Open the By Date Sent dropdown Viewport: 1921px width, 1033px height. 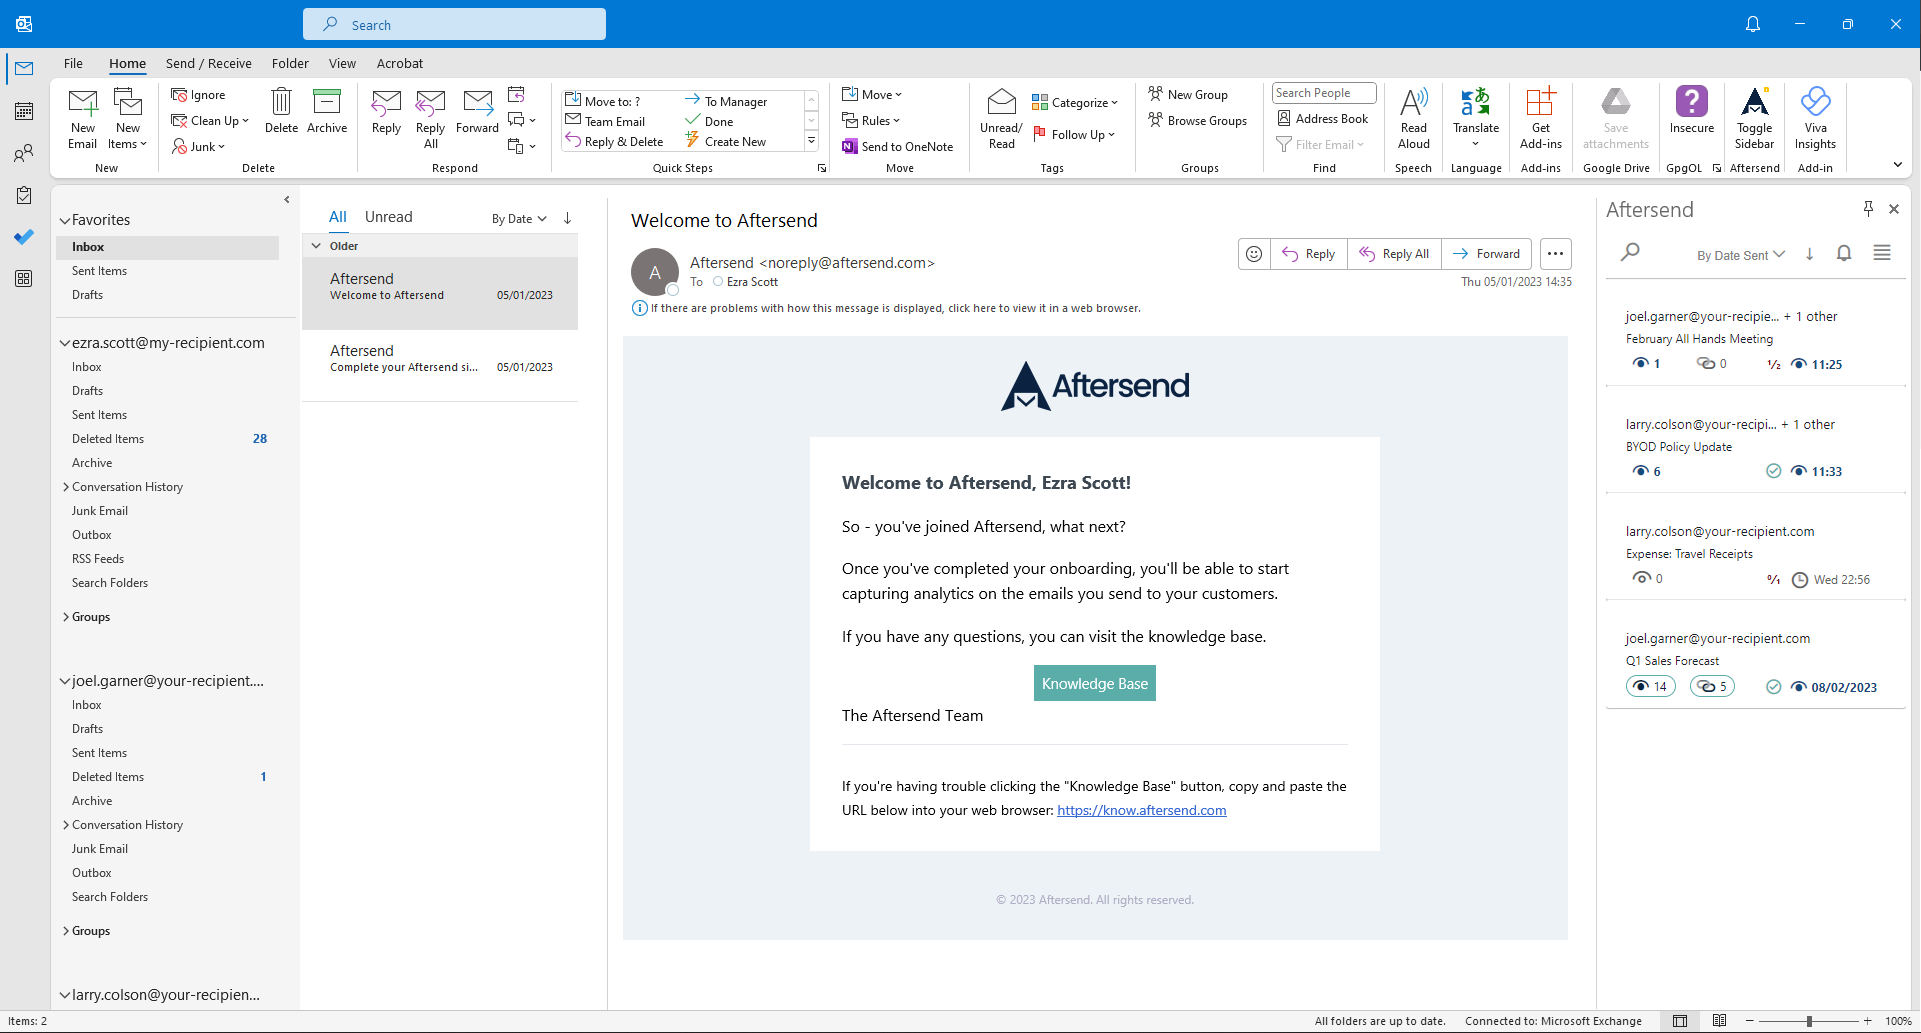point(1740,255)
